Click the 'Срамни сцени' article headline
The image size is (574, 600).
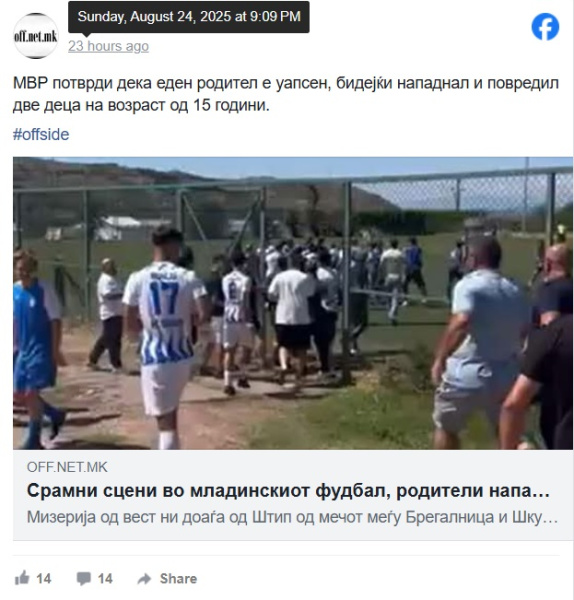tap(288, 491)
